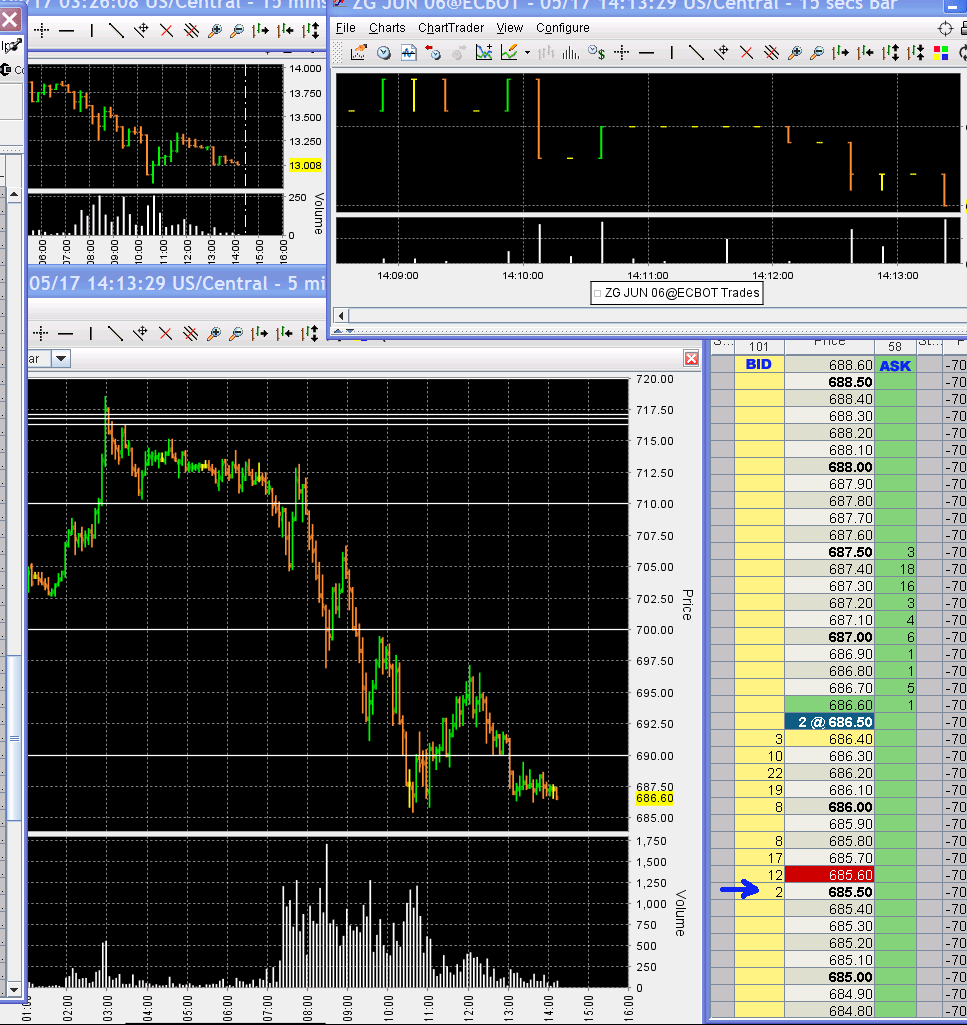
Task: Select vertical line tool in 15 secs toolbar
Action: (x=671, y=53)
